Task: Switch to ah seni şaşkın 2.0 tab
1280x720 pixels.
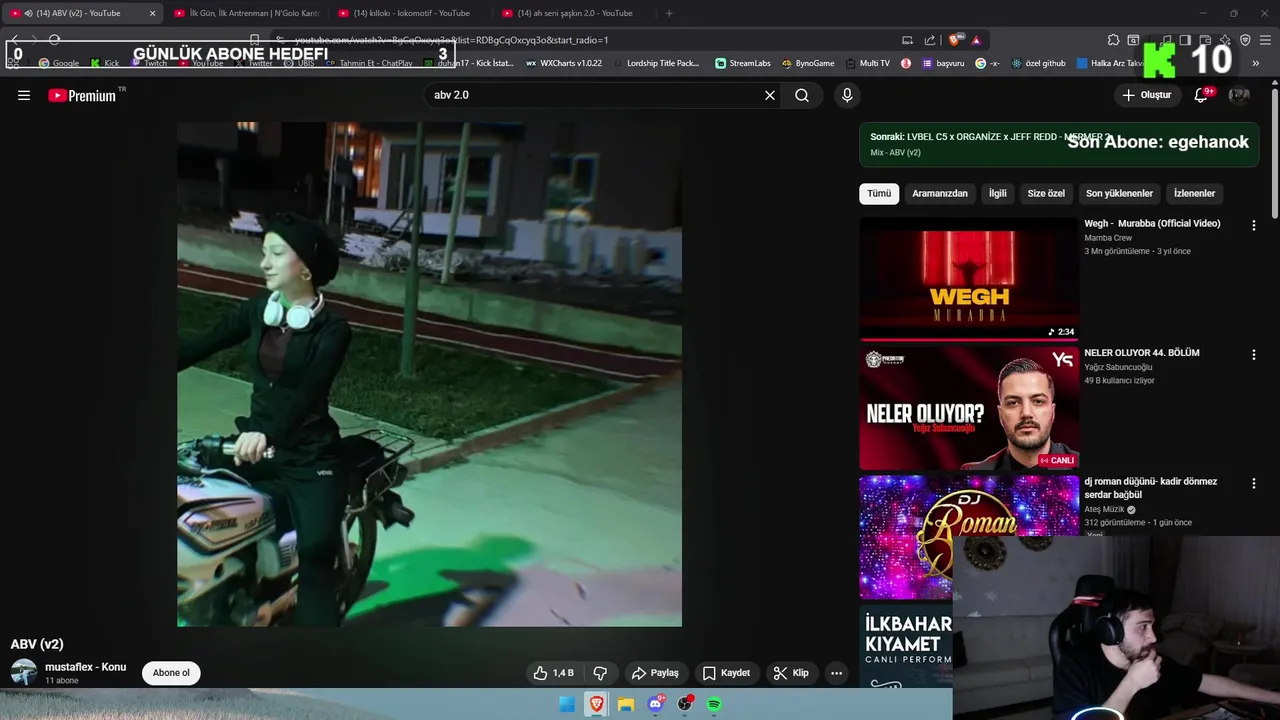Action: point(573,13)
